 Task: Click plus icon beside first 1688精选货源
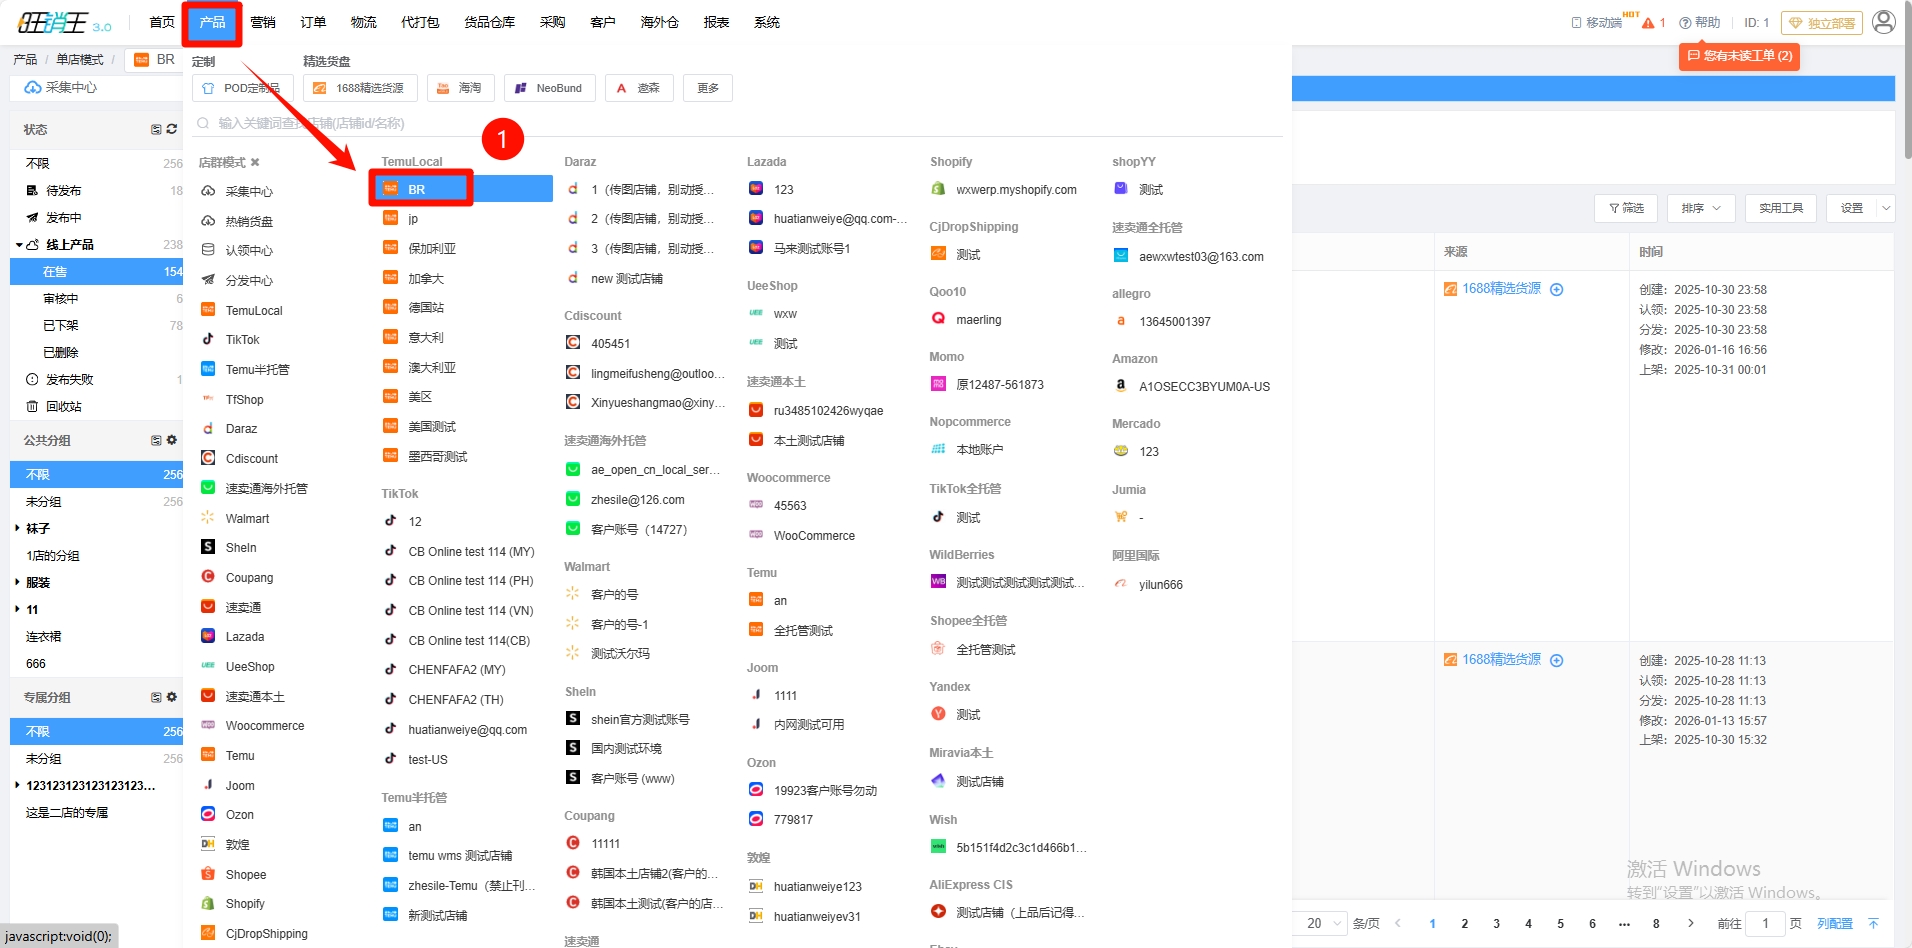tap(1556, 289)
